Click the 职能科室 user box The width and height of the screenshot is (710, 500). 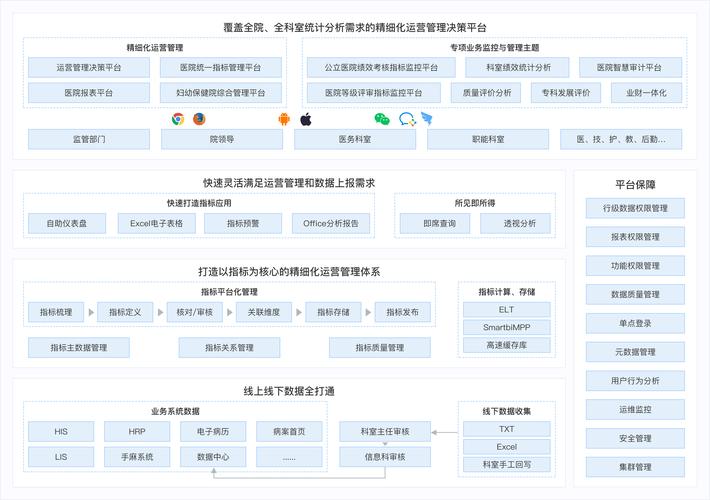pyautogui.click(x=488, y=139)
